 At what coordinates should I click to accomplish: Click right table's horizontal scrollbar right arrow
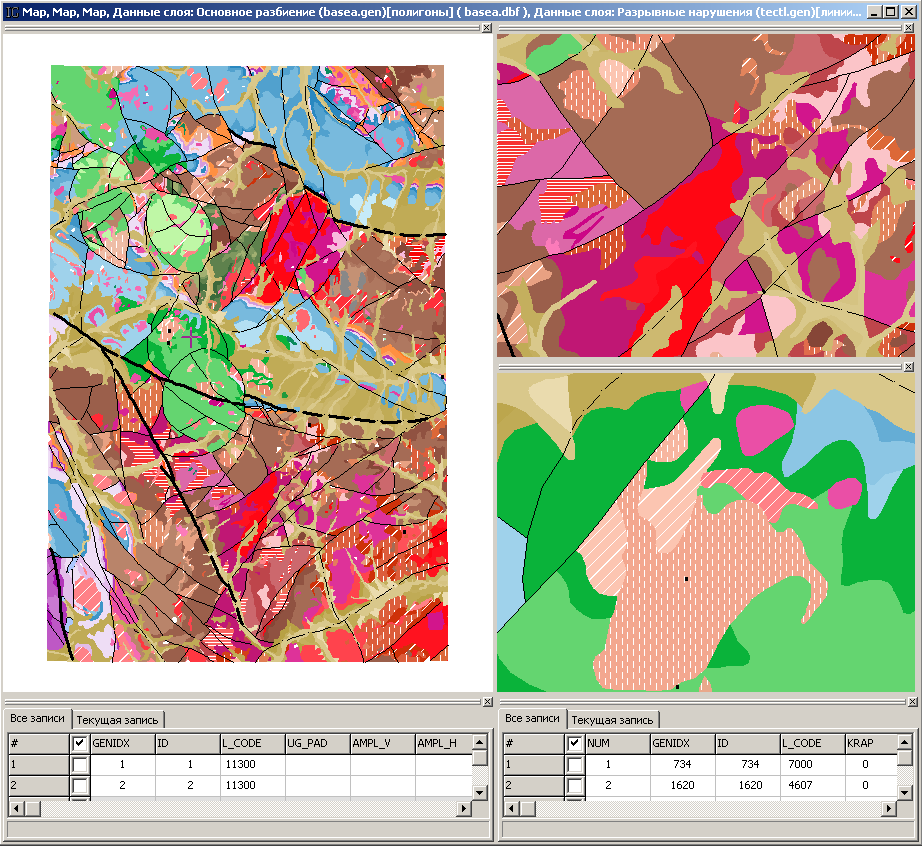point(889,809)
